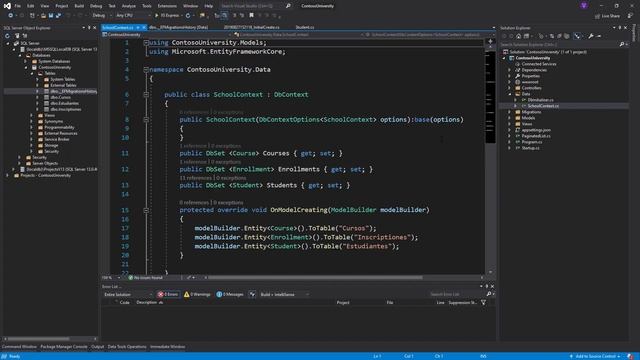
Task: Toggle the 0 Warnings filter button
Action: [197, 294]
